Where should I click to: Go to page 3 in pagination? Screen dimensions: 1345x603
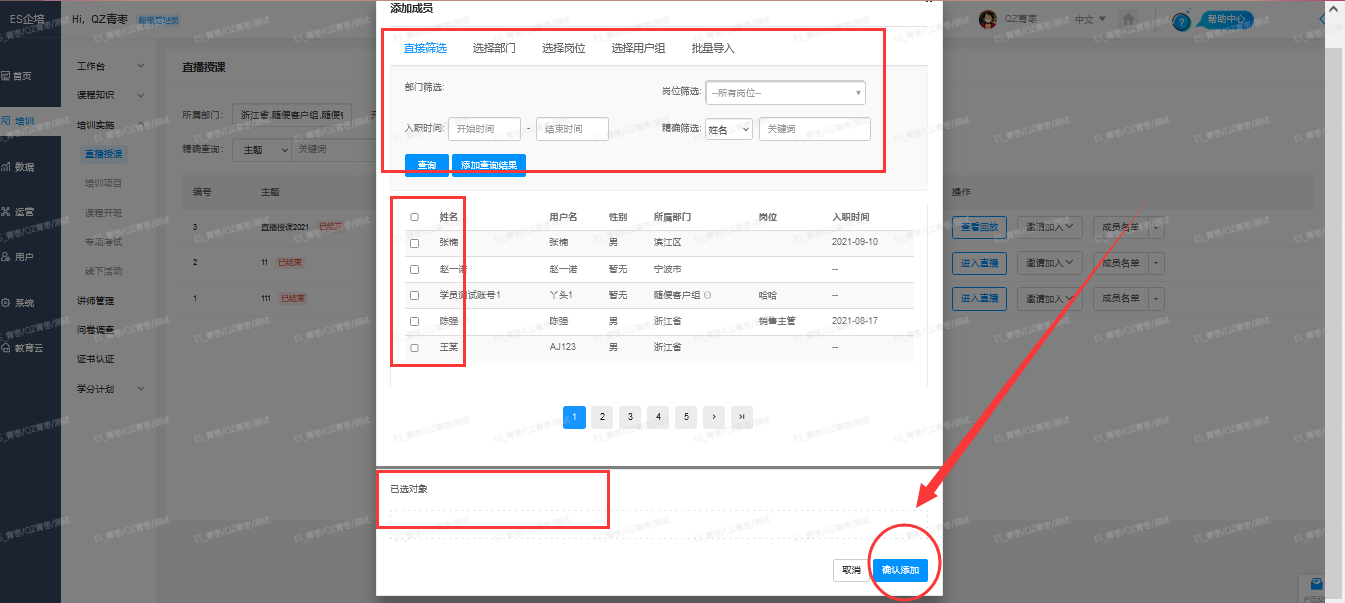(x=630, y=417)
